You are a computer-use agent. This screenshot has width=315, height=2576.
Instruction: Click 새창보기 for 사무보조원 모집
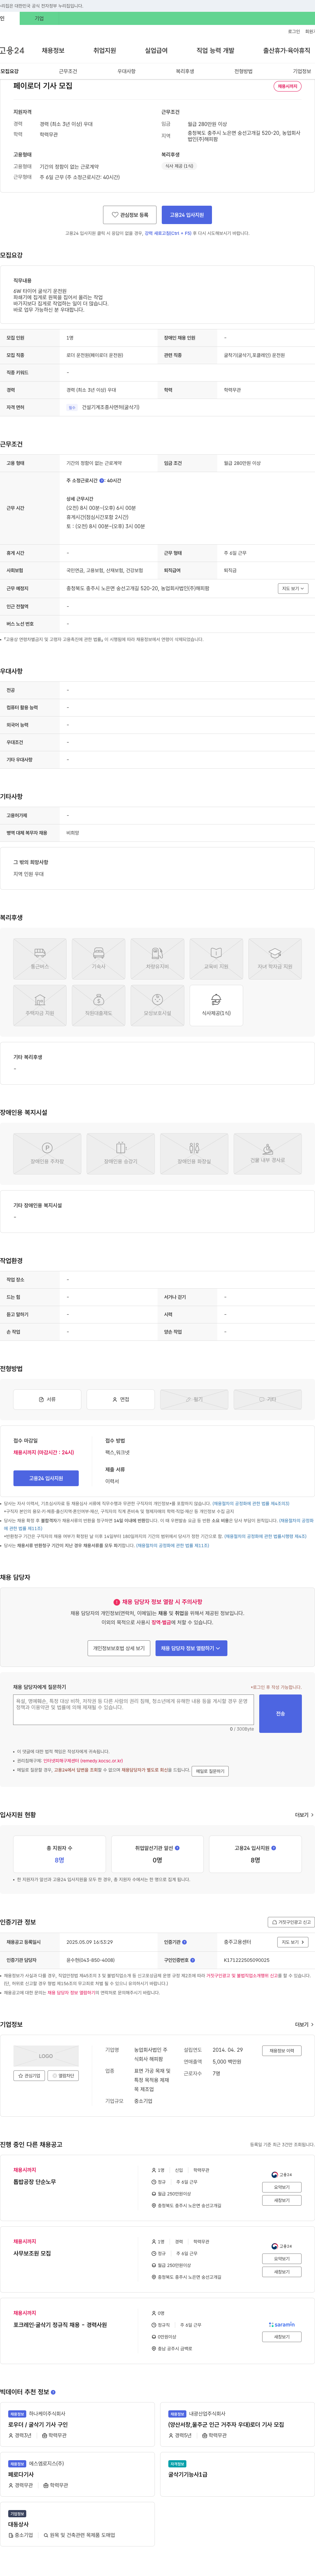[x=282, y=2272]
